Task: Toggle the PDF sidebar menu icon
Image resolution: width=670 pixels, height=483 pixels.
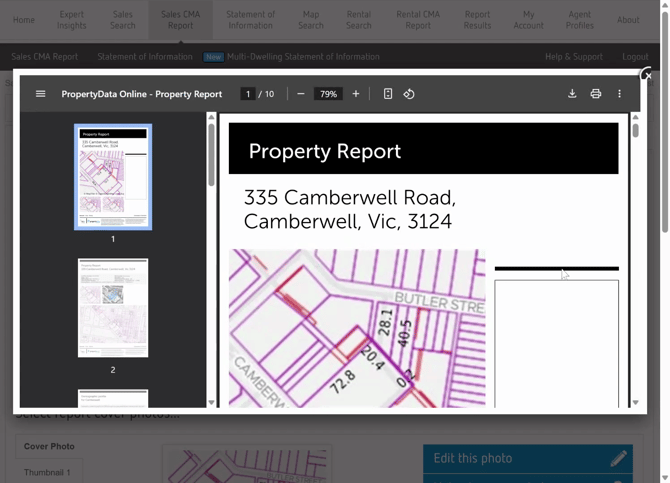Action: [40, 94]
